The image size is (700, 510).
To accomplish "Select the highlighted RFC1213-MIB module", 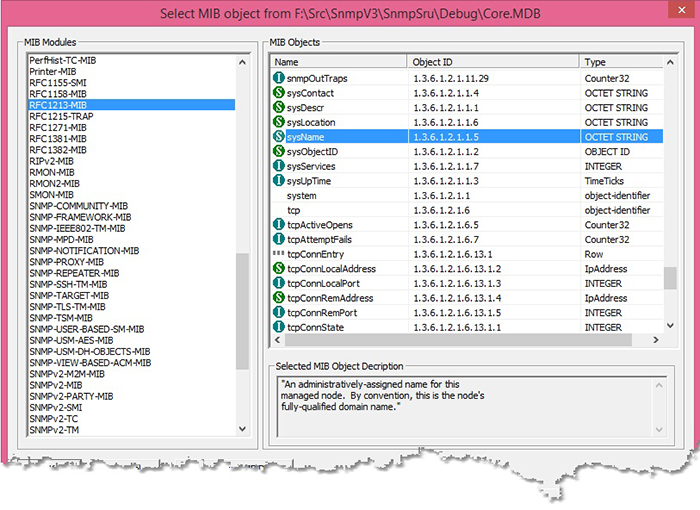I will pos(131,105).
